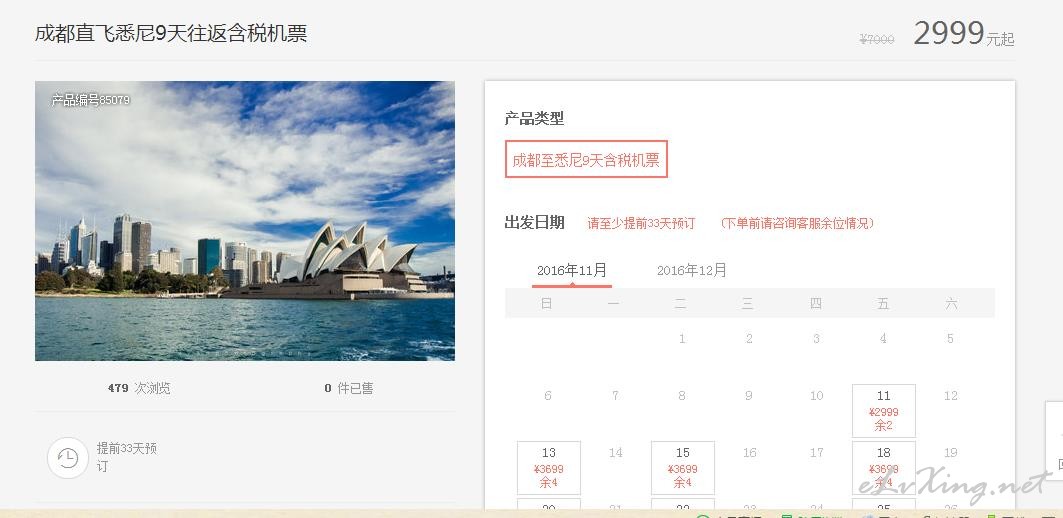1063x518 pixels.
Task: Click the note 下单前请咨询客服余位情况
Action: click(x=797, y=223)
